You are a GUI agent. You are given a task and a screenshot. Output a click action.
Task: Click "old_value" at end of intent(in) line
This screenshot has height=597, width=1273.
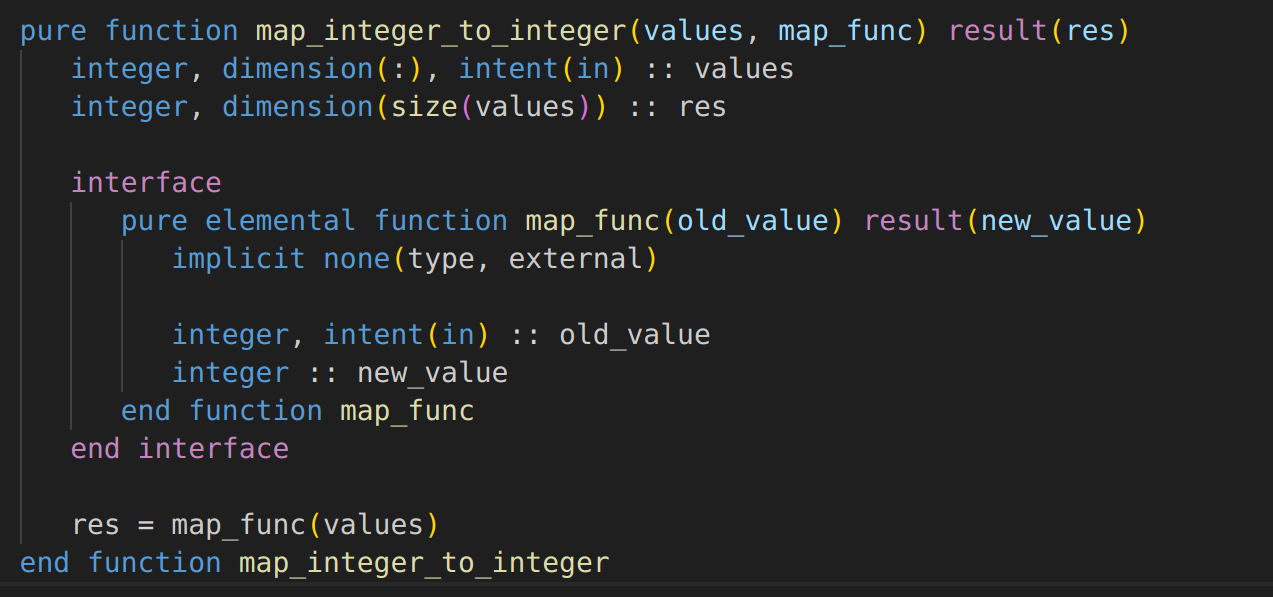pos(635,335)
